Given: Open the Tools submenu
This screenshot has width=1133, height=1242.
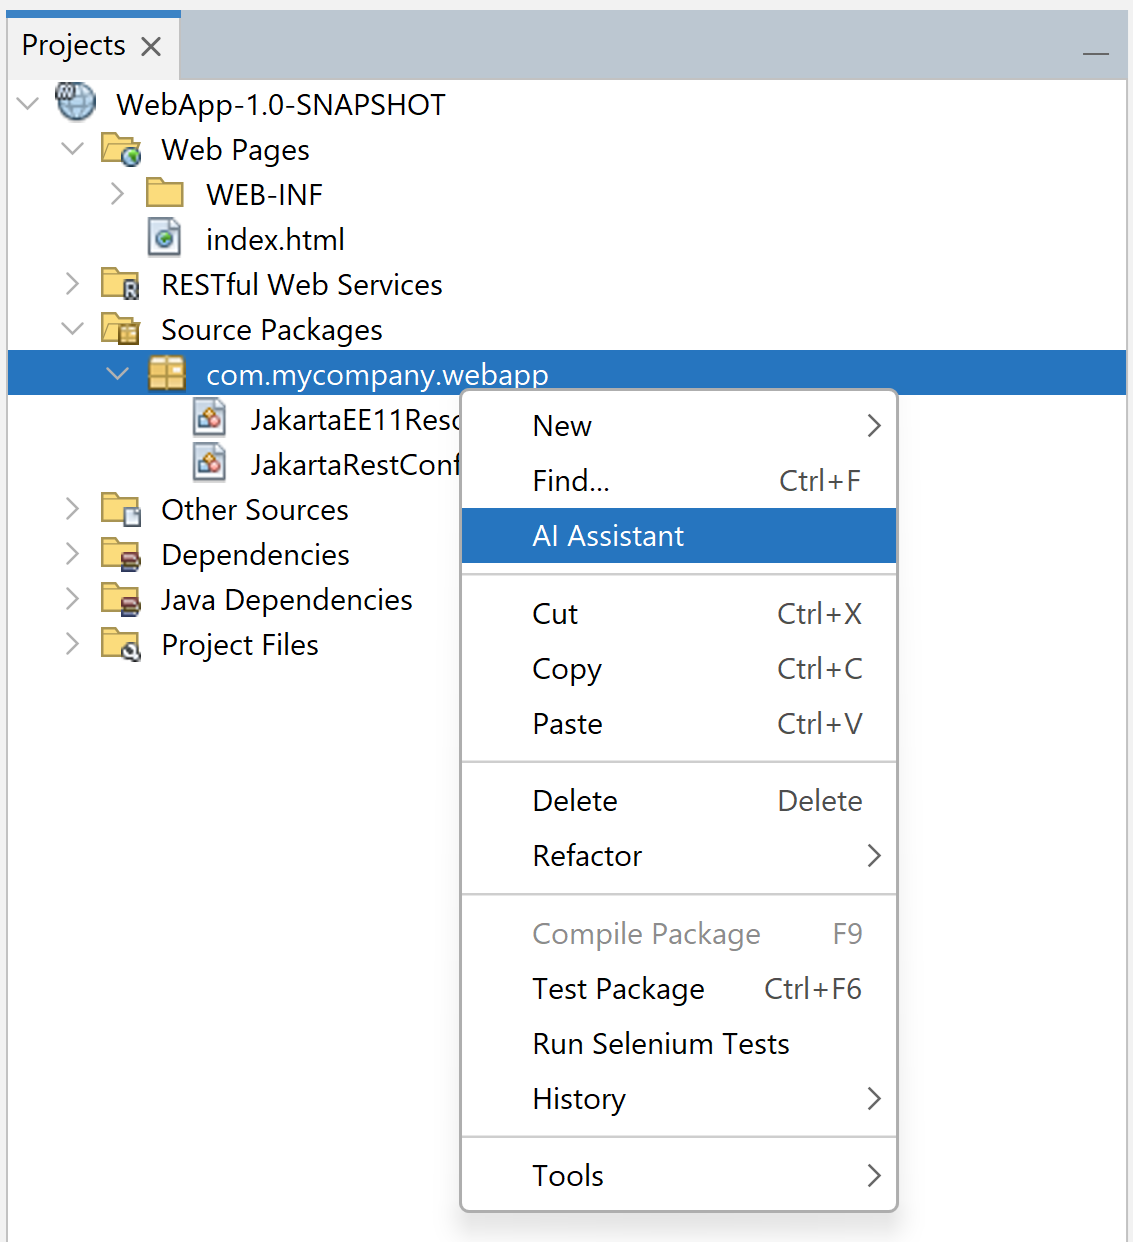Looking at the screenshot, I should click(679, 1176).
